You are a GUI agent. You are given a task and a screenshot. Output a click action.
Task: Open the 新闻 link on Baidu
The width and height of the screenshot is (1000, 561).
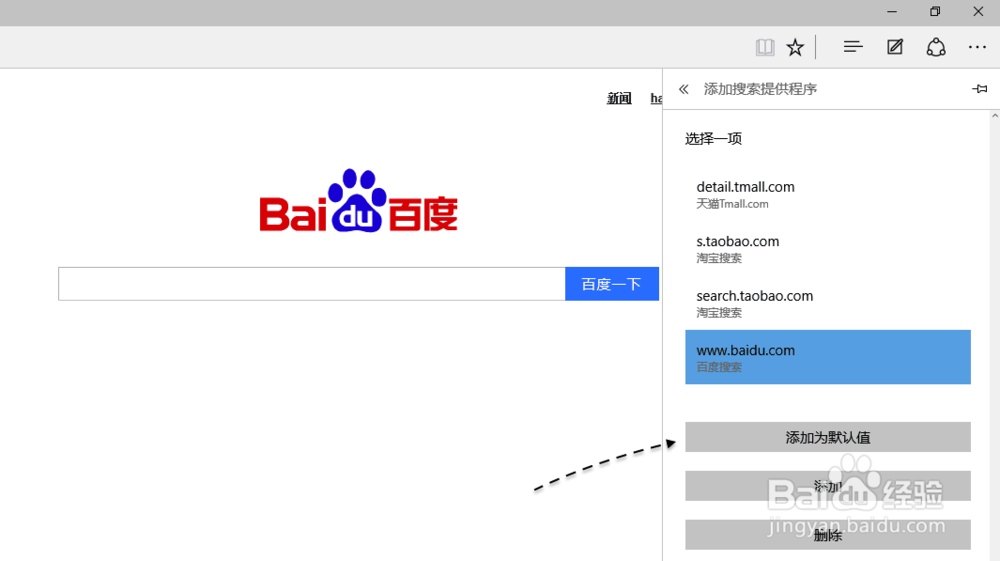click(x=619, y=98)
